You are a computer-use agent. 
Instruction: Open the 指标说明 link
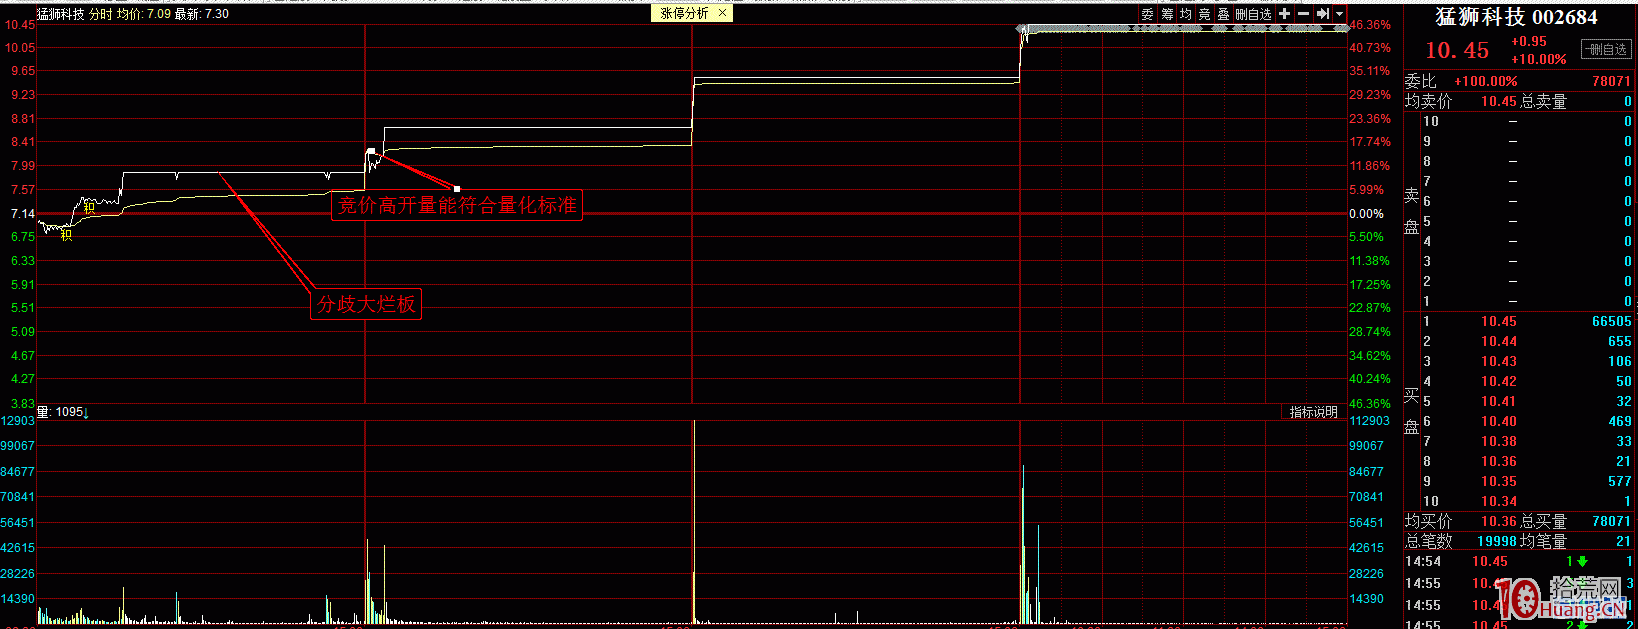1313,412
